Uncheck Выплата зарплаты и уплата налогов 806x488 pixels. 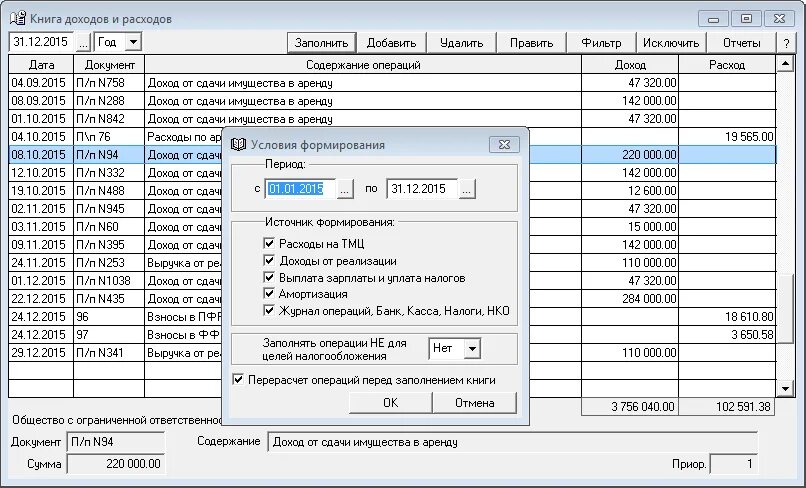269,277
